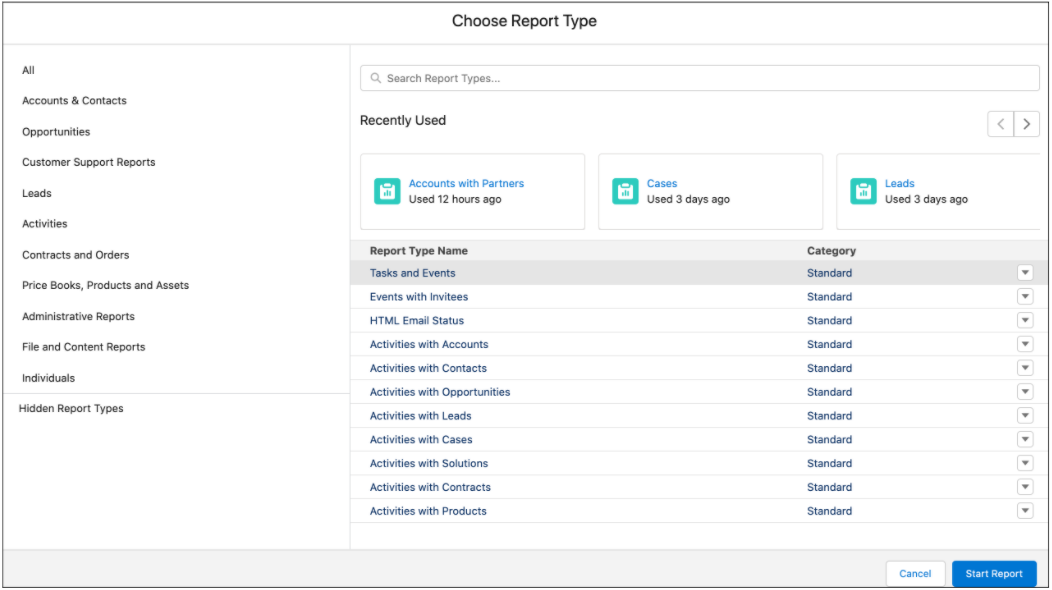Image resolution: width=1052 pixels, height=590 pixels.
Task: Click the previous arrow in Recently Used
Action: tap(1001, 124)
